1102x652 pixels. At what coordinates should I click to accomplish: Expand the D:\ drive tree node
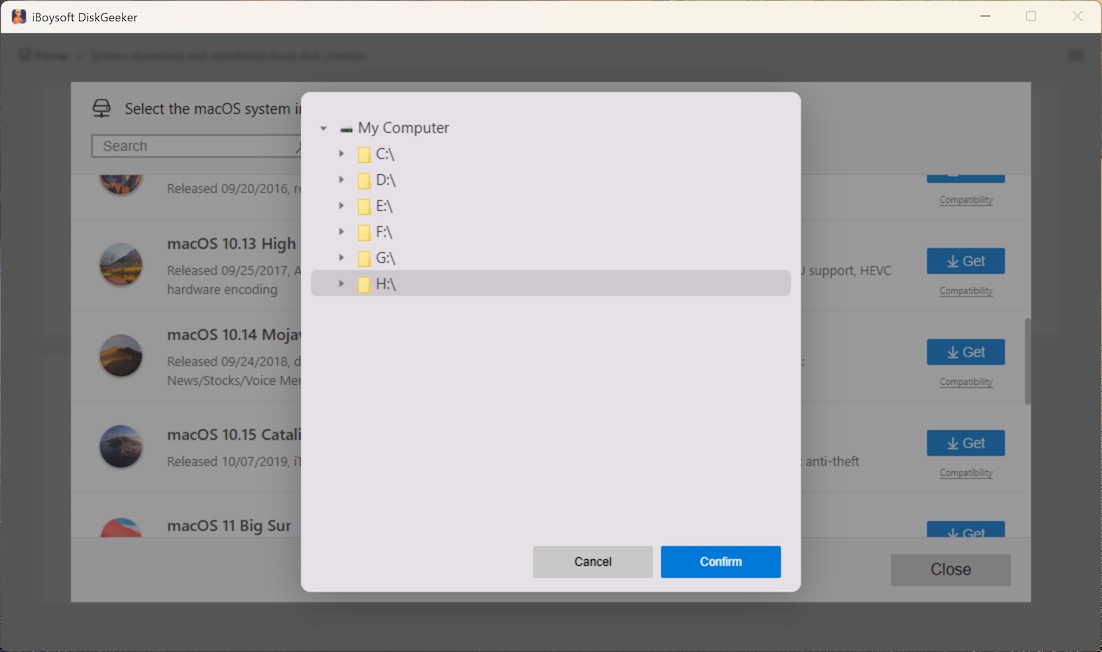click(343, 180)
